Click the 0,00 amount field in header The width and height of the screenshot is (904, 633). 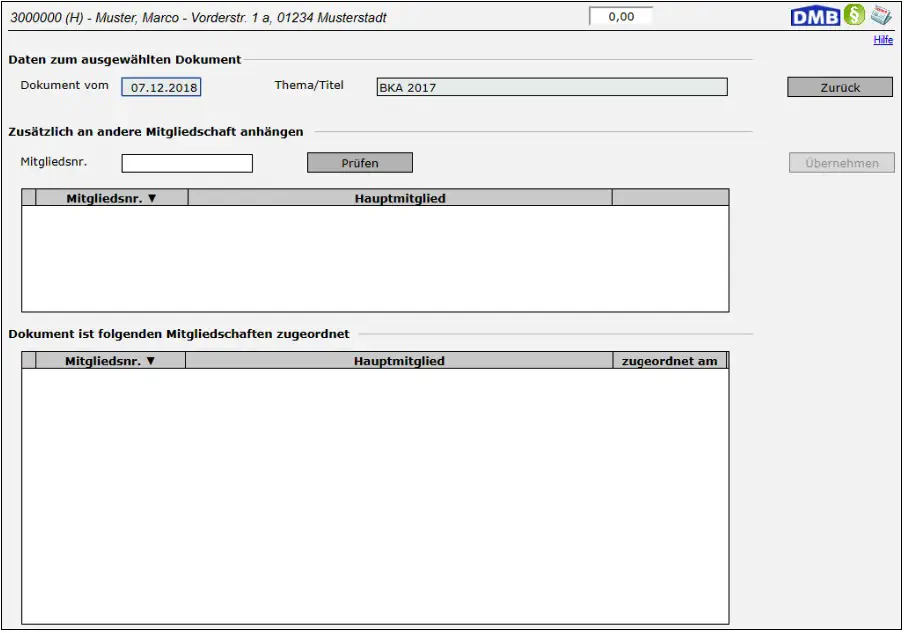[x=621, y=17]
